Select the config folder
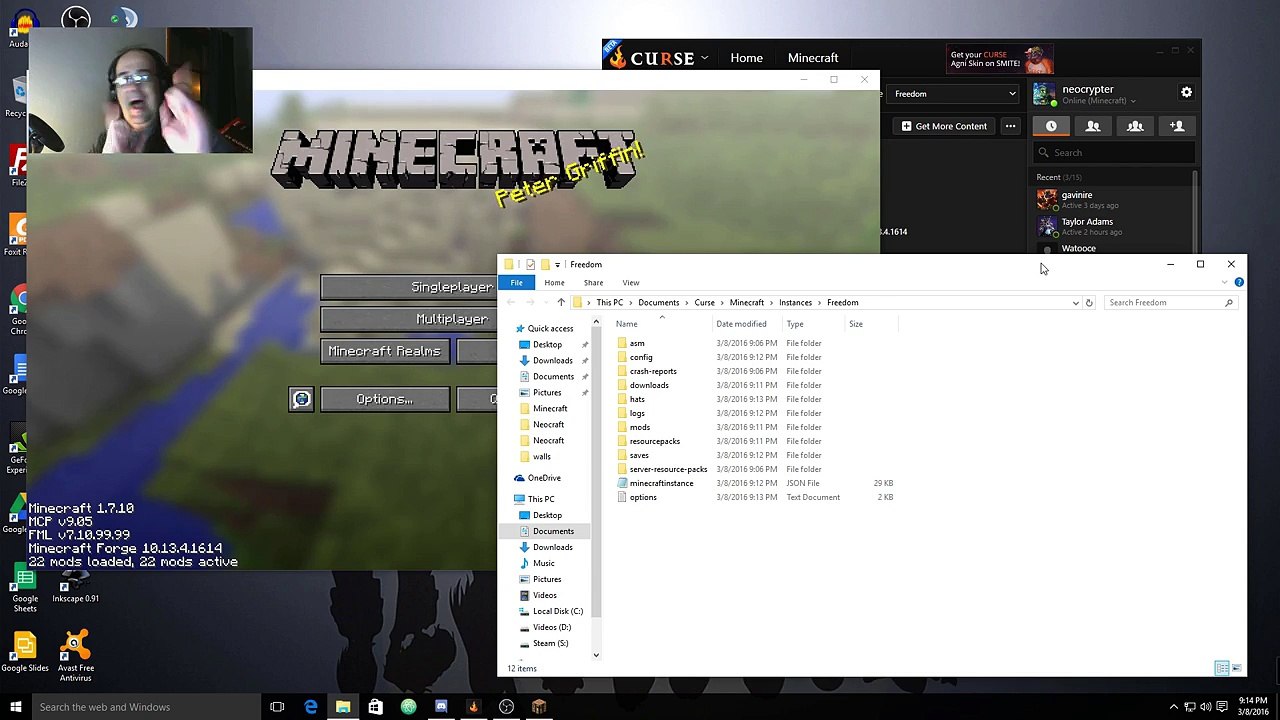This screenshot has width=1280, height=720. [x=641, y=357]
